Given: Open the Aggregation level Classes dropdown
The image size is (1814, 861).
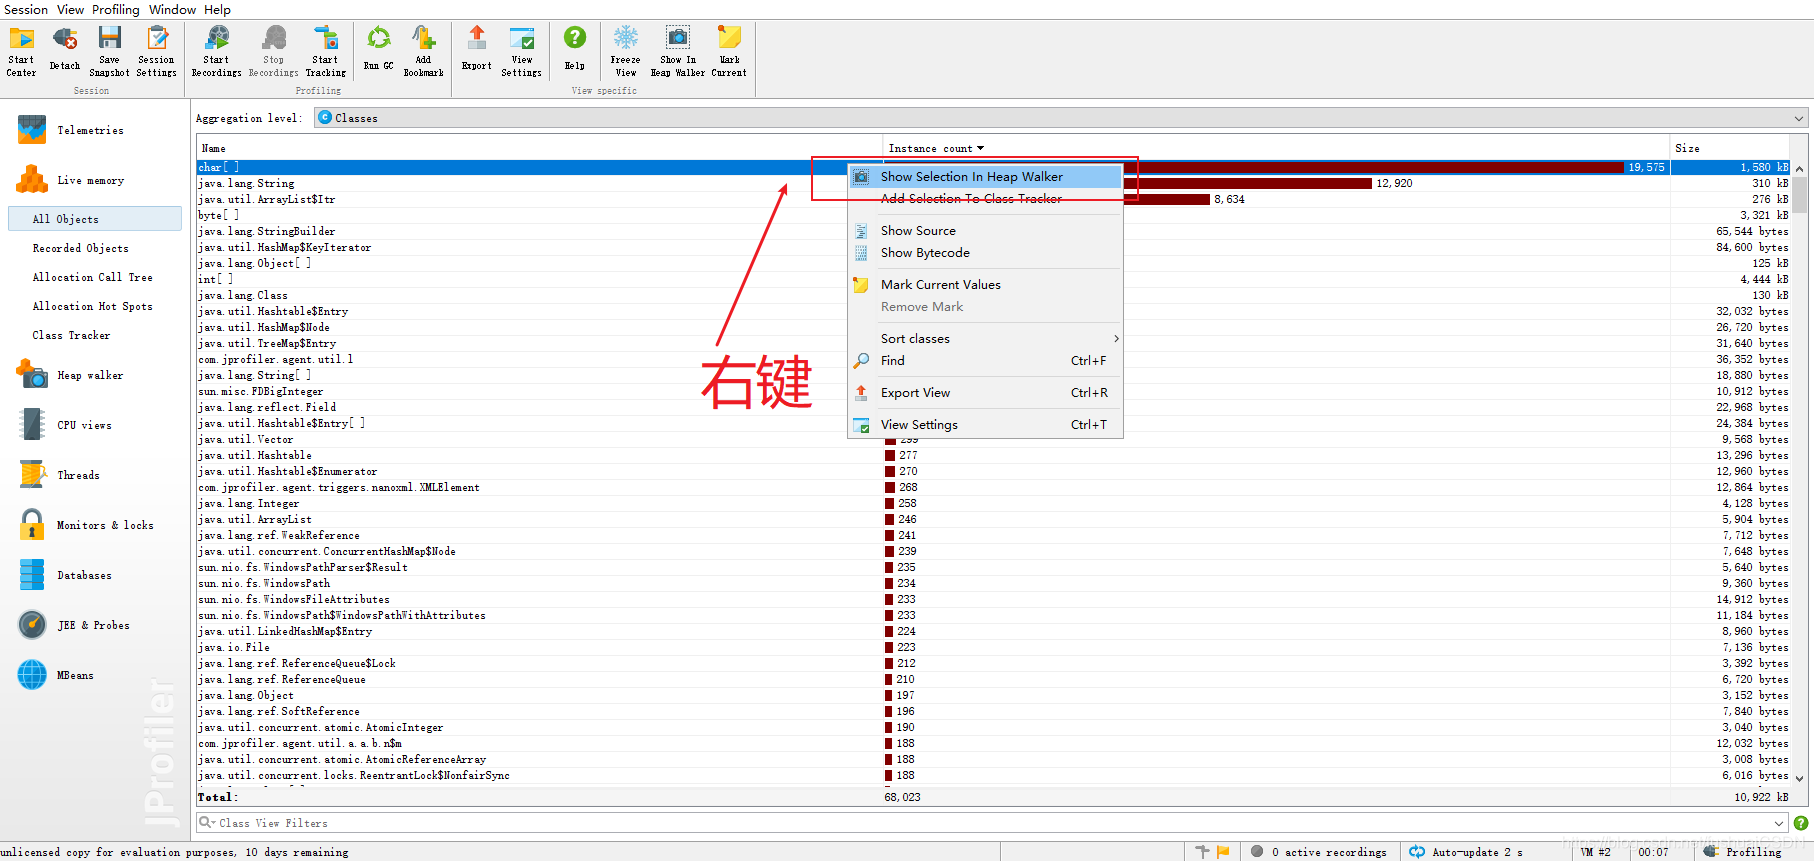Looking at the screenshot, I should (x=1061, y=118).
